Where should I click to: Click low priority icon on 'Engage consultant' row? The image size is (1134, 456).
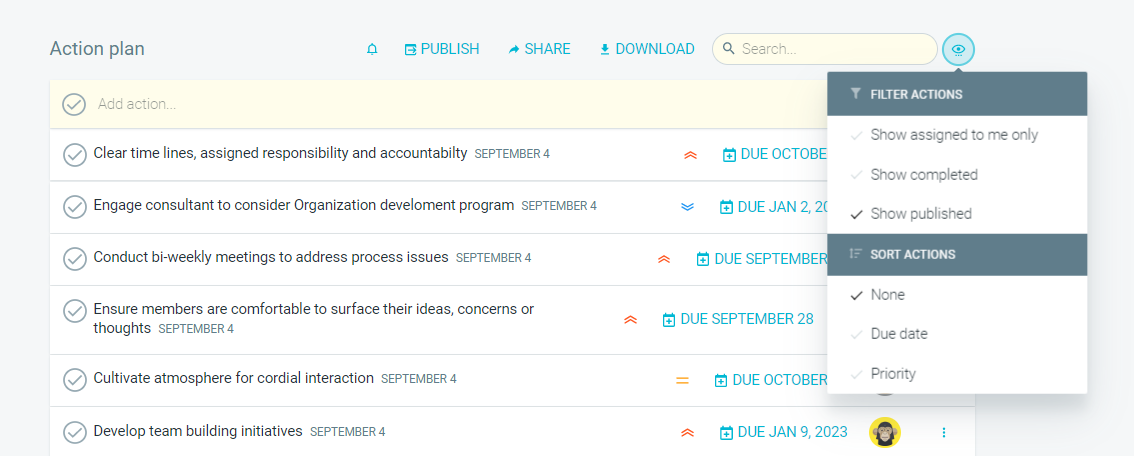click(687, 207)
